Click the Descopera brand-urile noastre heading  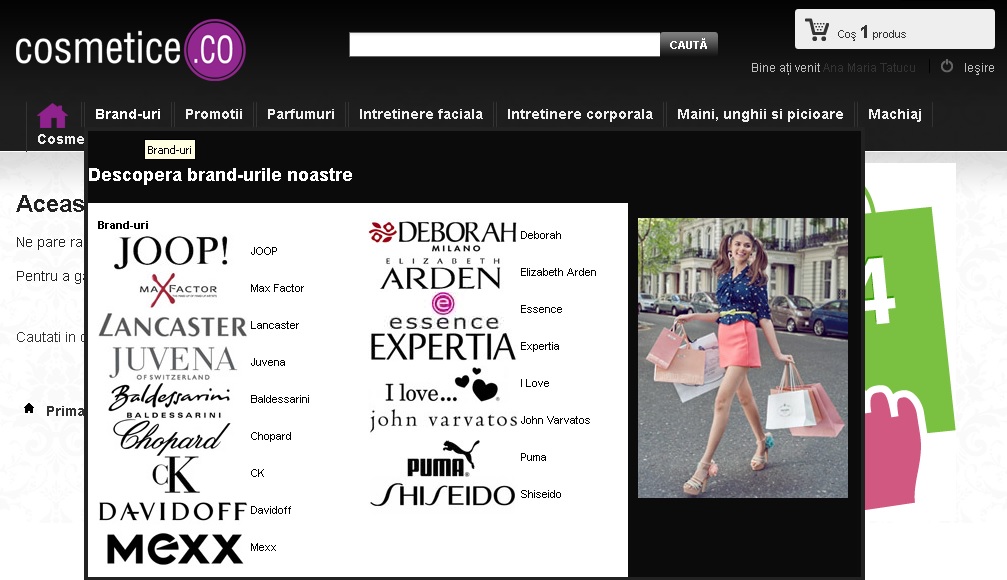click(x=220, y=175)
